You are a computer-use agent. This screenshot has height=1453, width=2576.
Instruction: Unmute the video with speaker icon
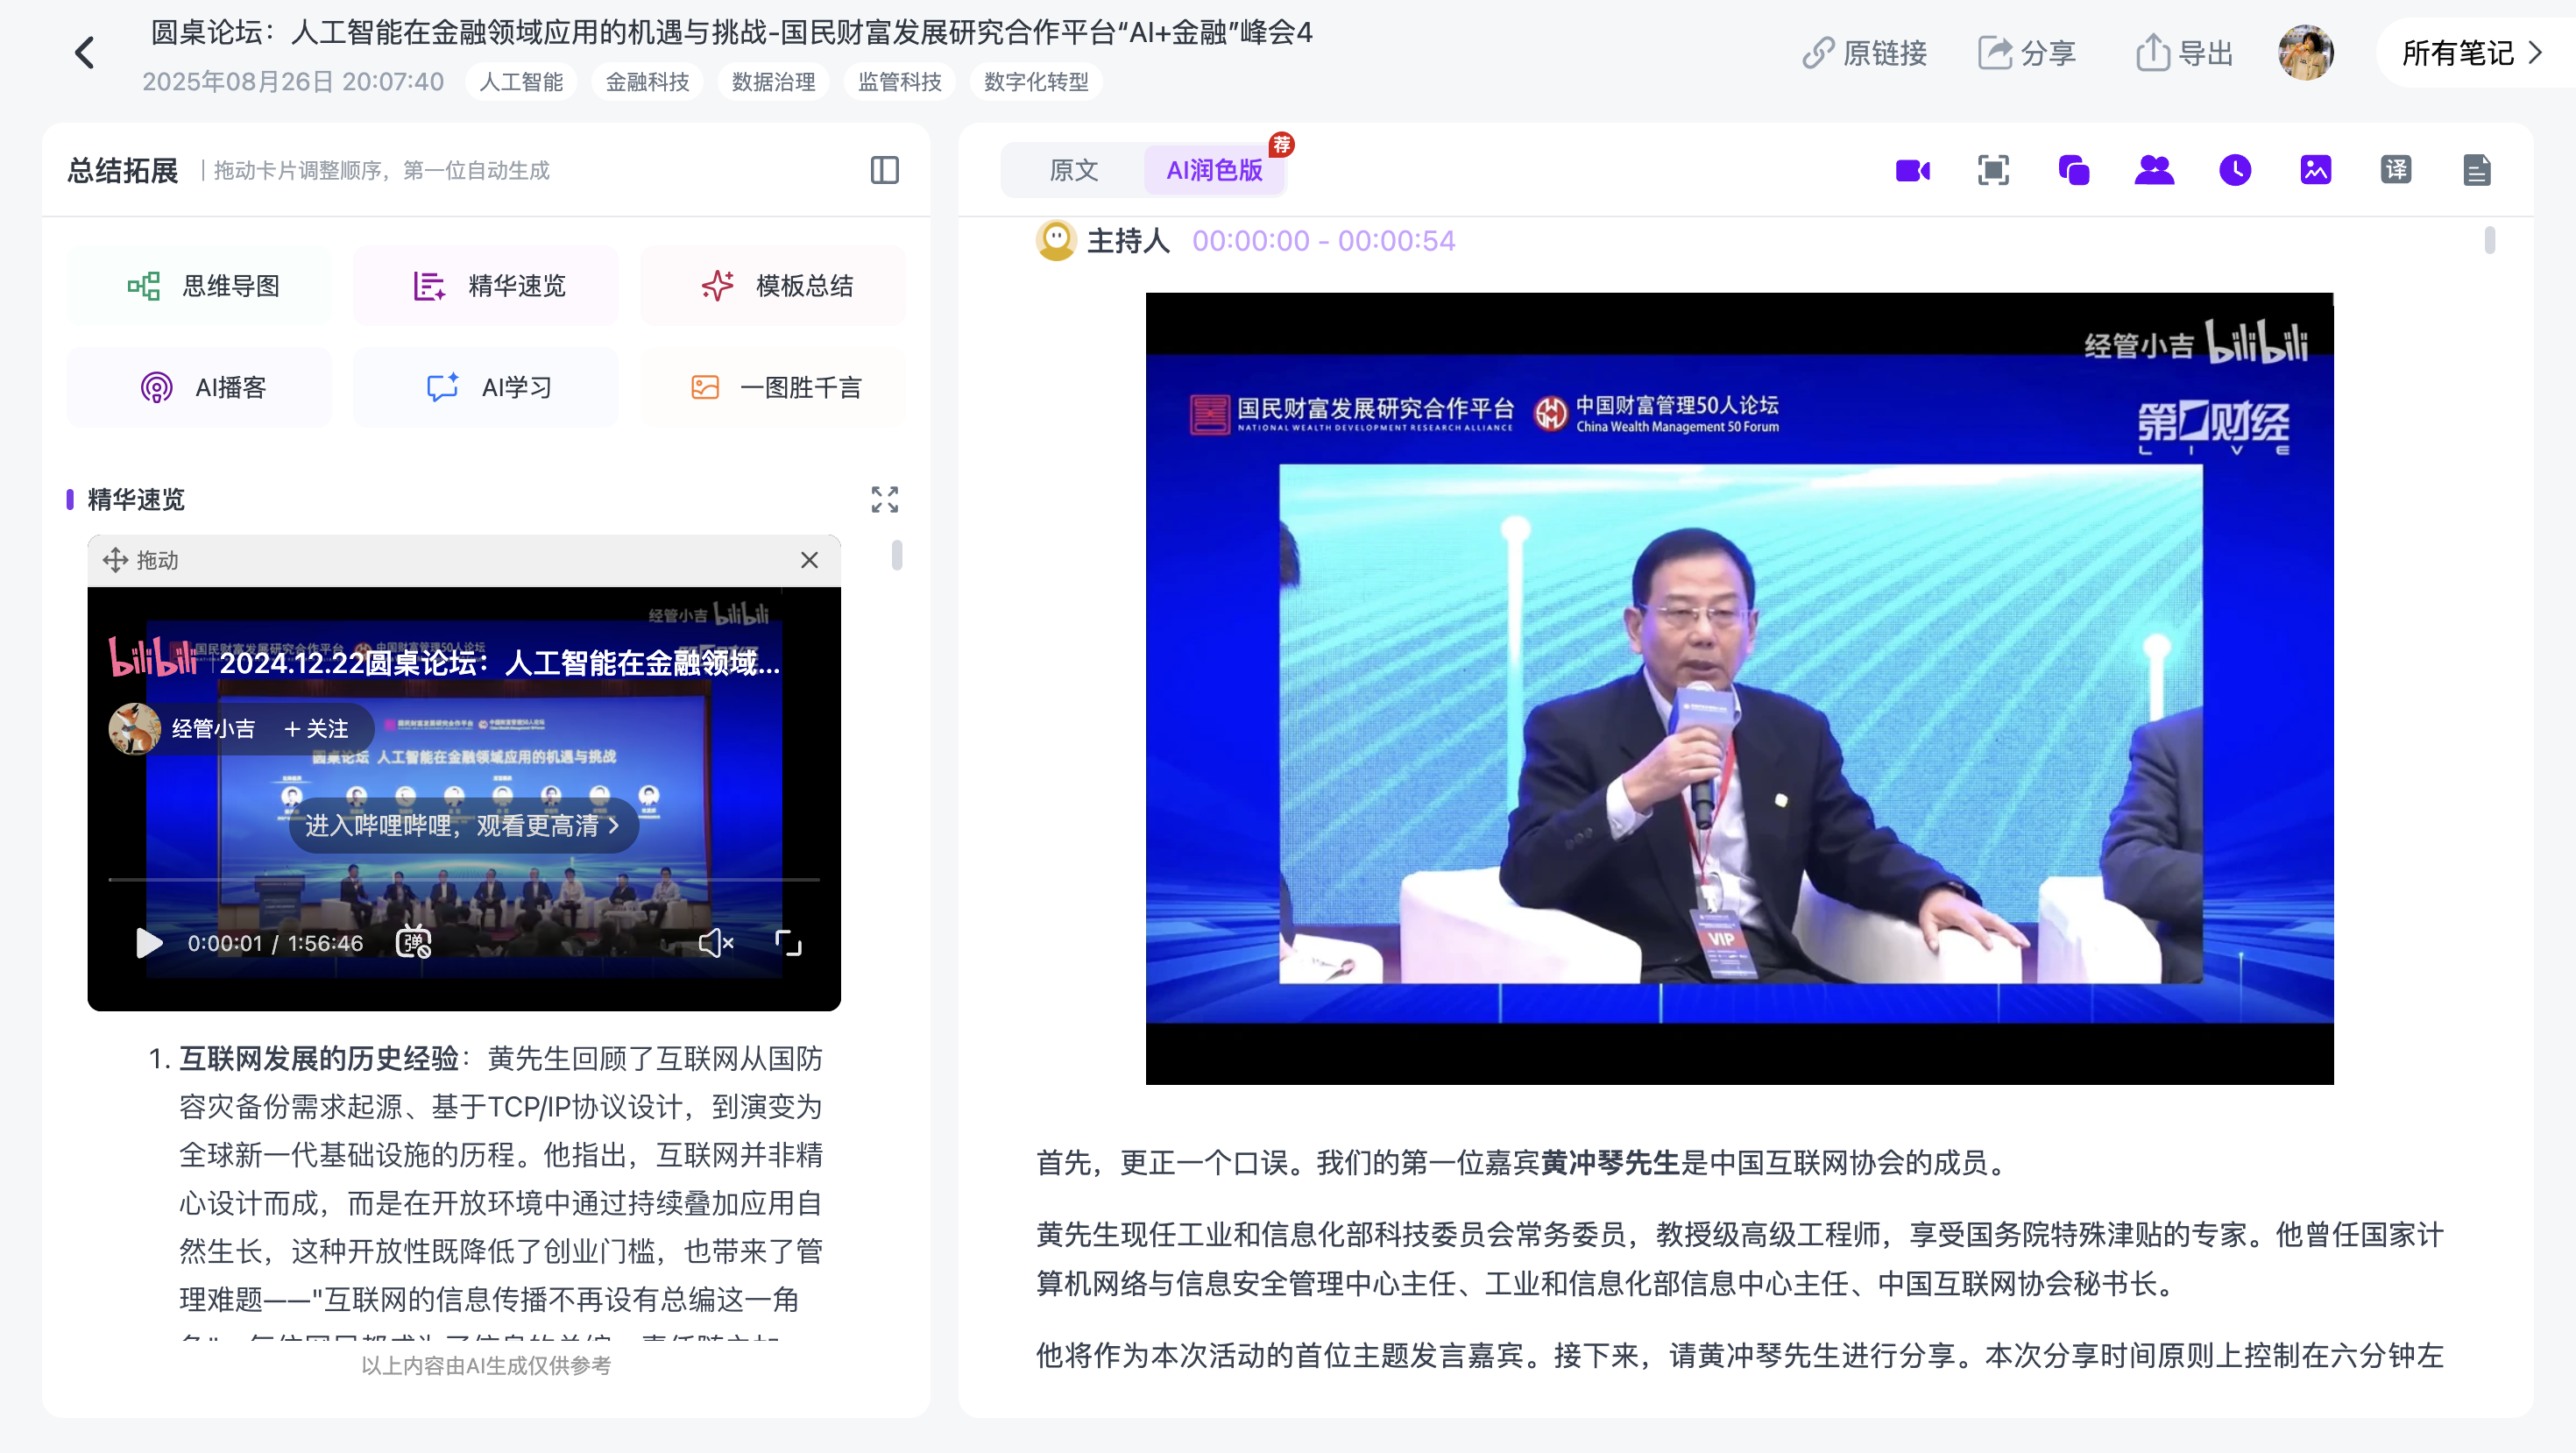pyautogui.click(x=716, y=943)
